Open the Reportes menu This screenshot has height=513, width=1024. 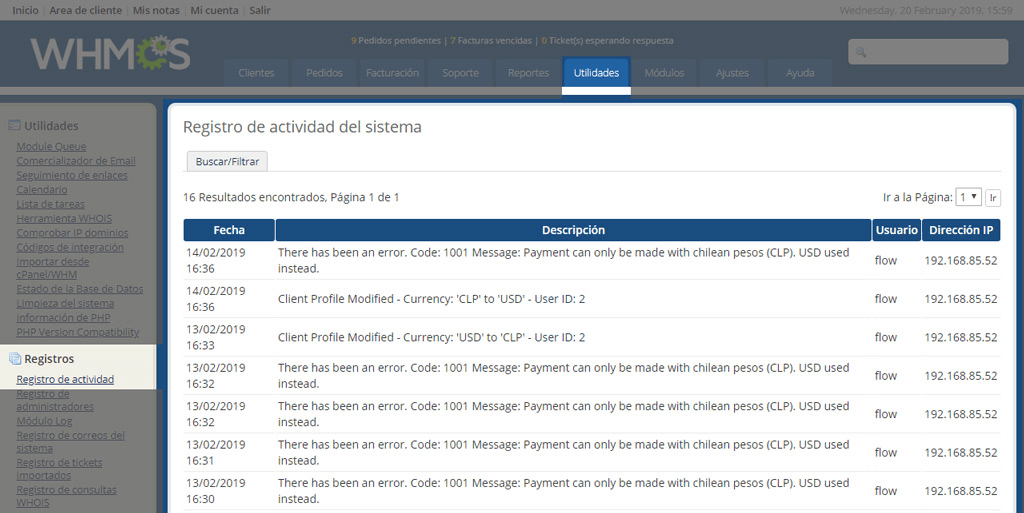click(528, 72)
